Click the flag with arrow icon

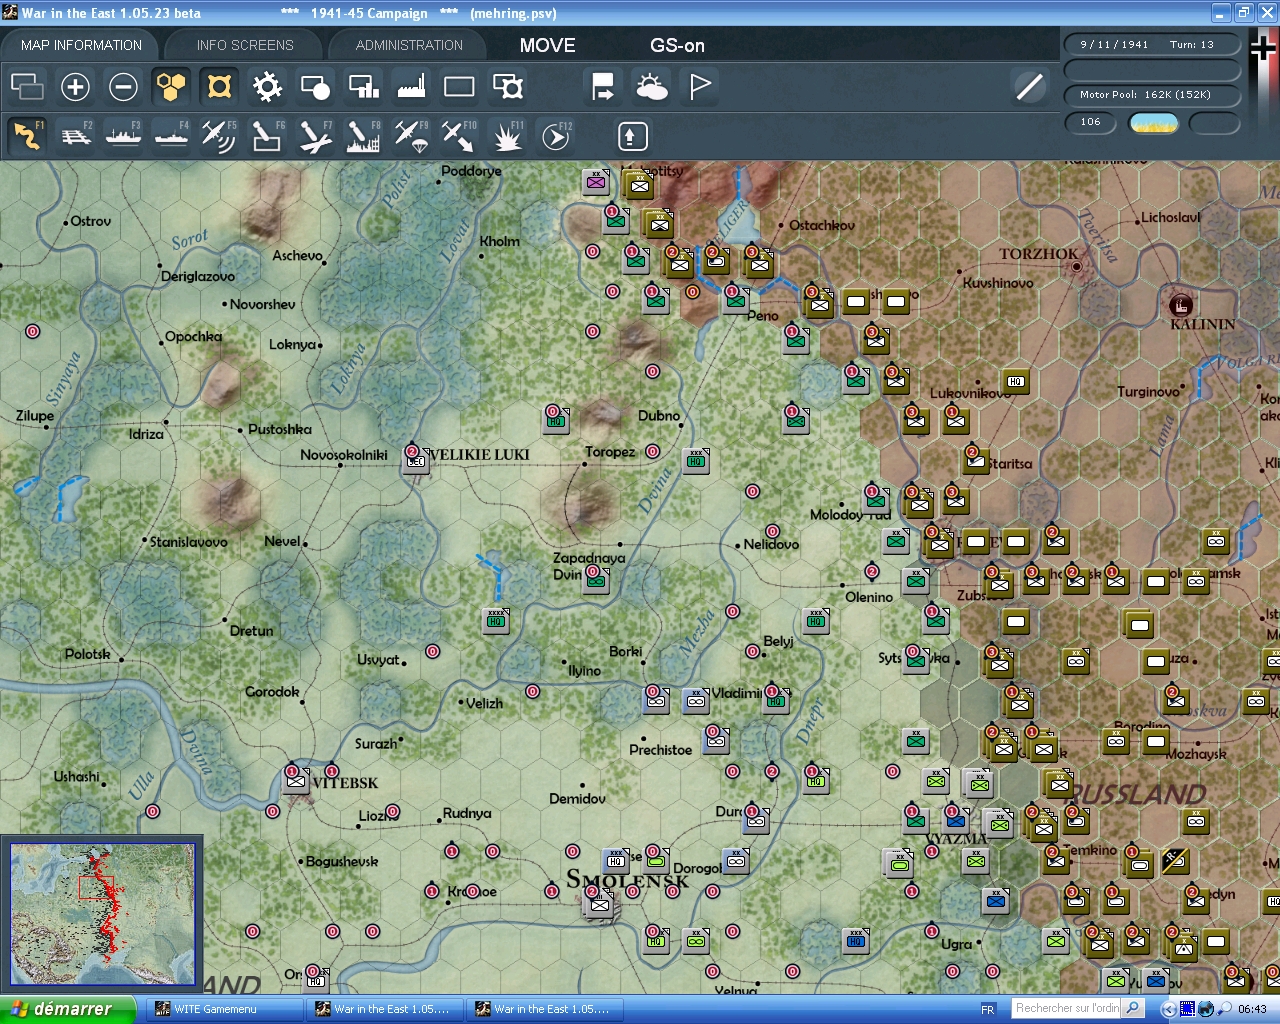coord(603,87)
